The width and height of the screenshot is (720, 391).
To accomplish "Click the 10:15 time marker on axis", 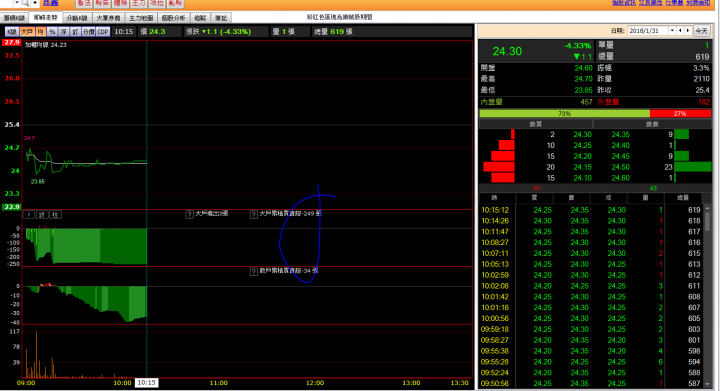I will tap(146, 383).
